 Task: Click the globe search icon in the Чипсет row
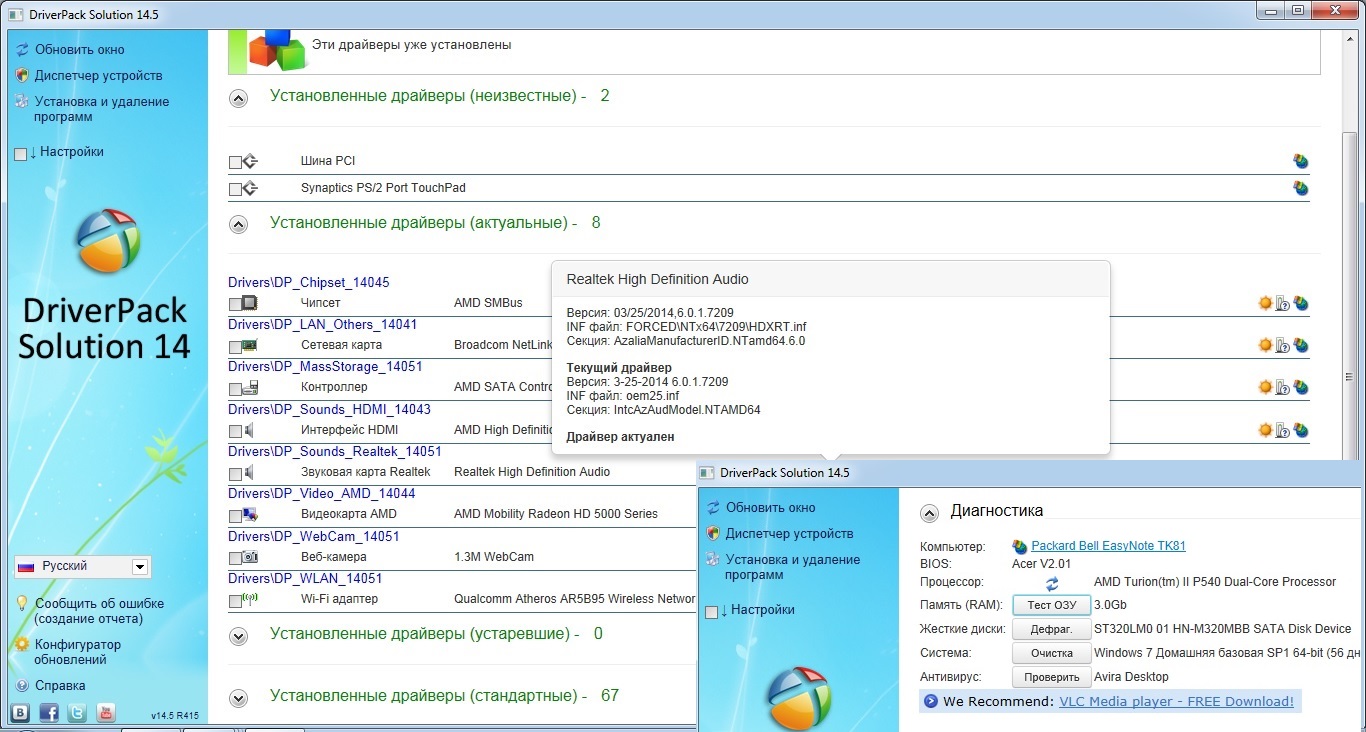pyautogui.click(x=1301, y=303)
